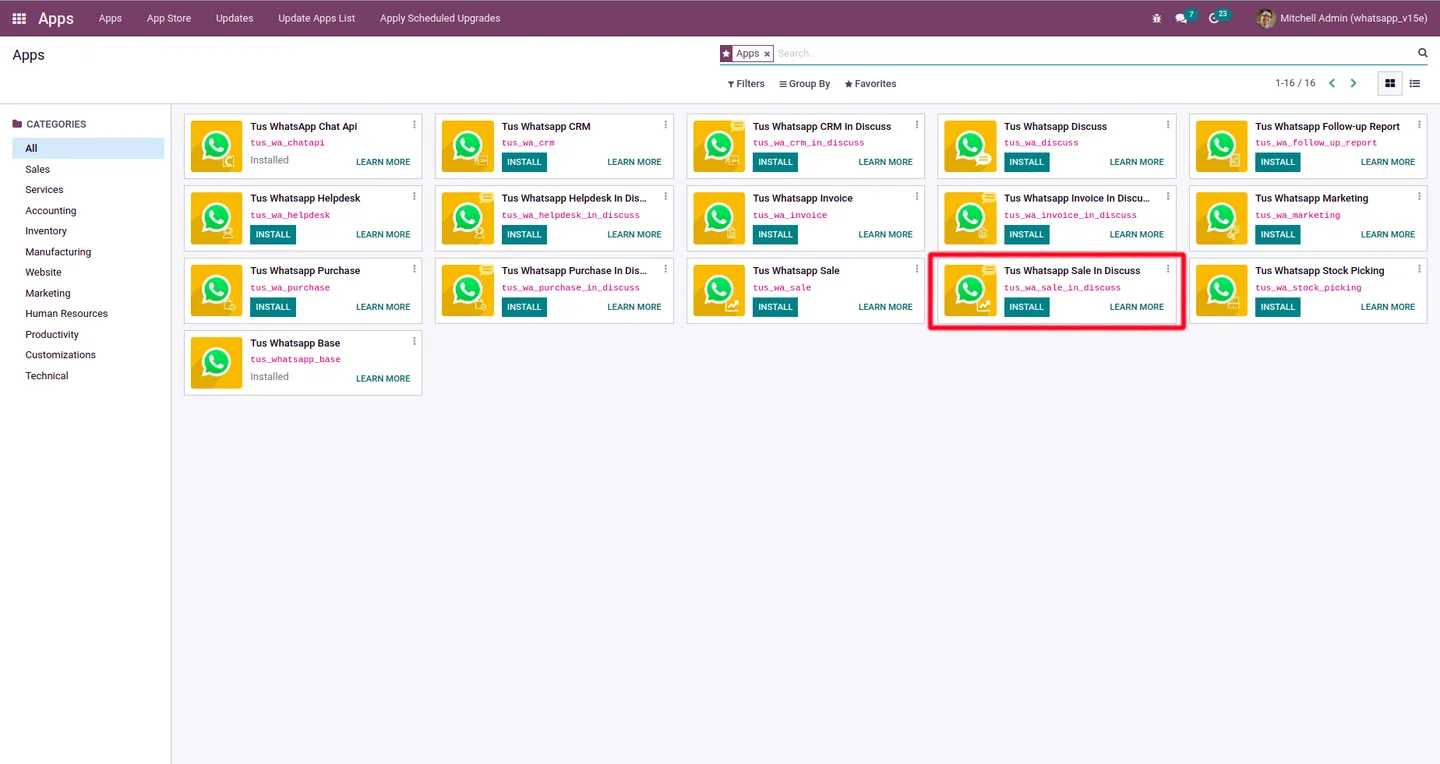The image size is (1440, 764).
Task: Learn more about Tus WhatsApp Chat Api
Action: click(x=383, y=162)
